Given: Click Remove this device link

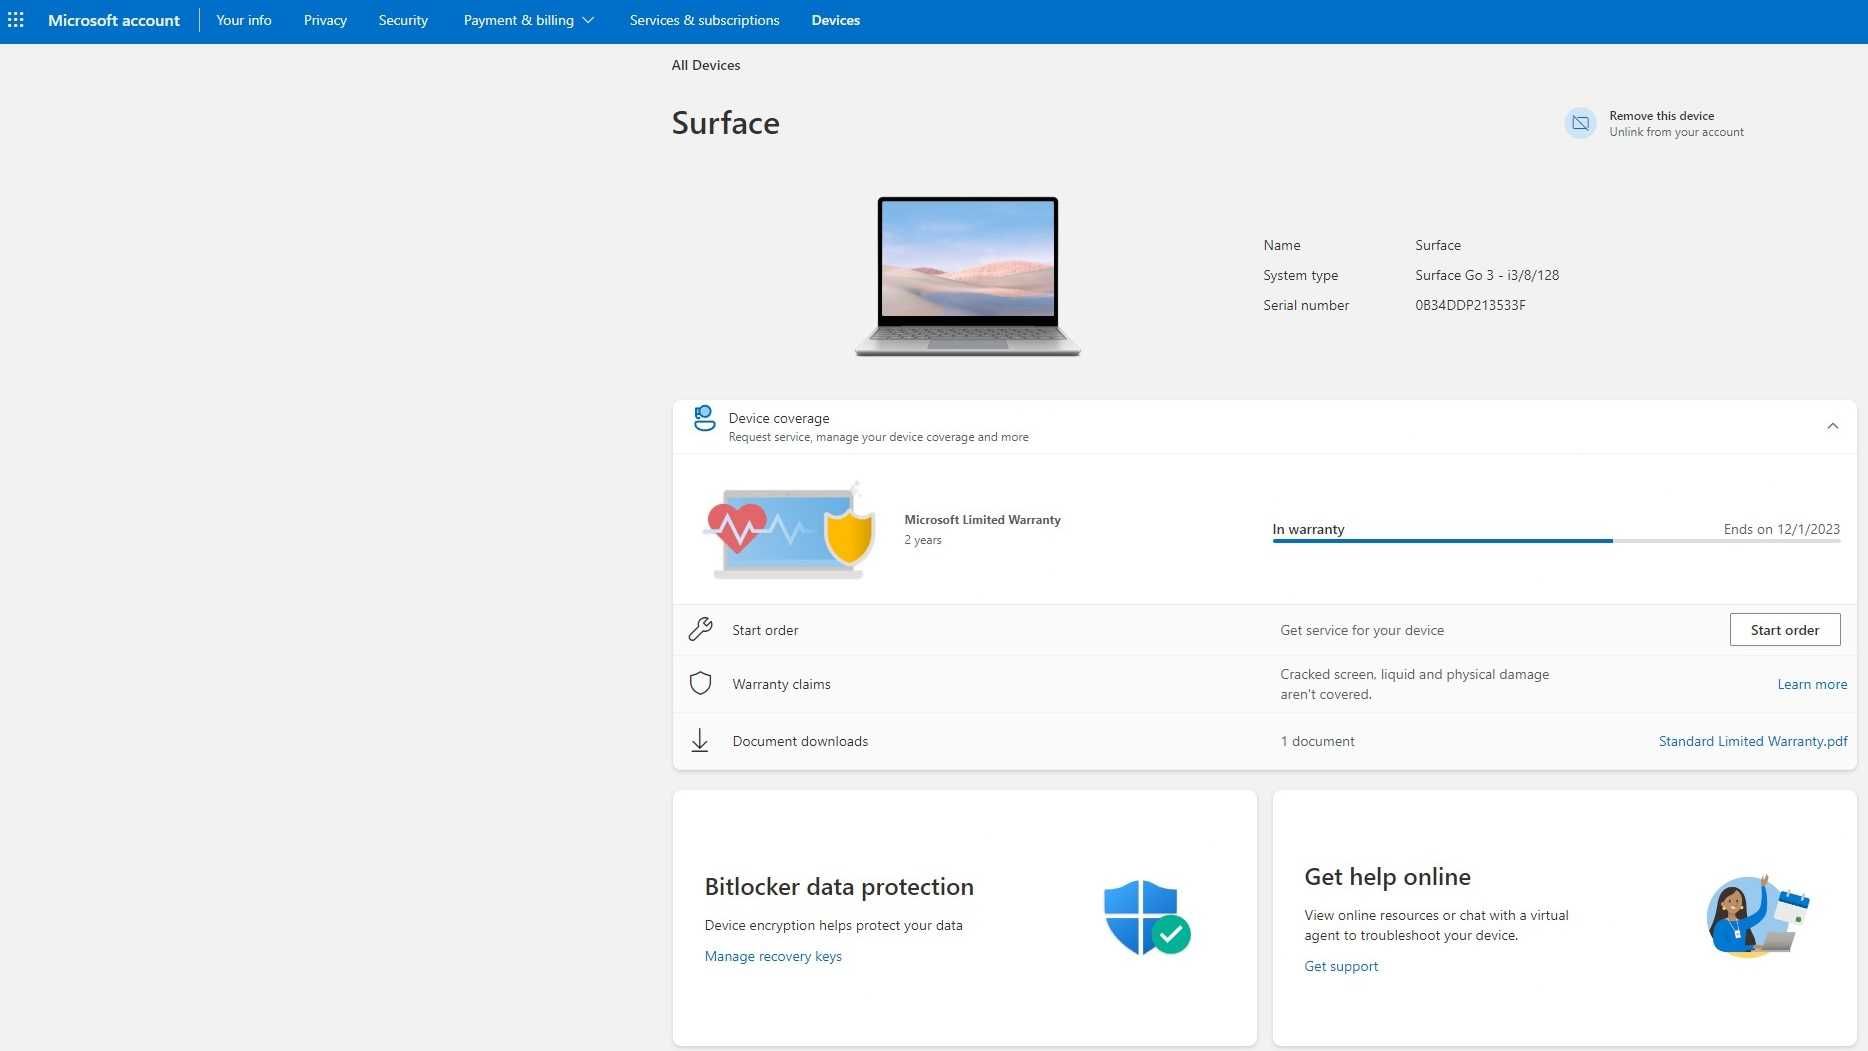Looking at the screenshot, I should 1661,116.
